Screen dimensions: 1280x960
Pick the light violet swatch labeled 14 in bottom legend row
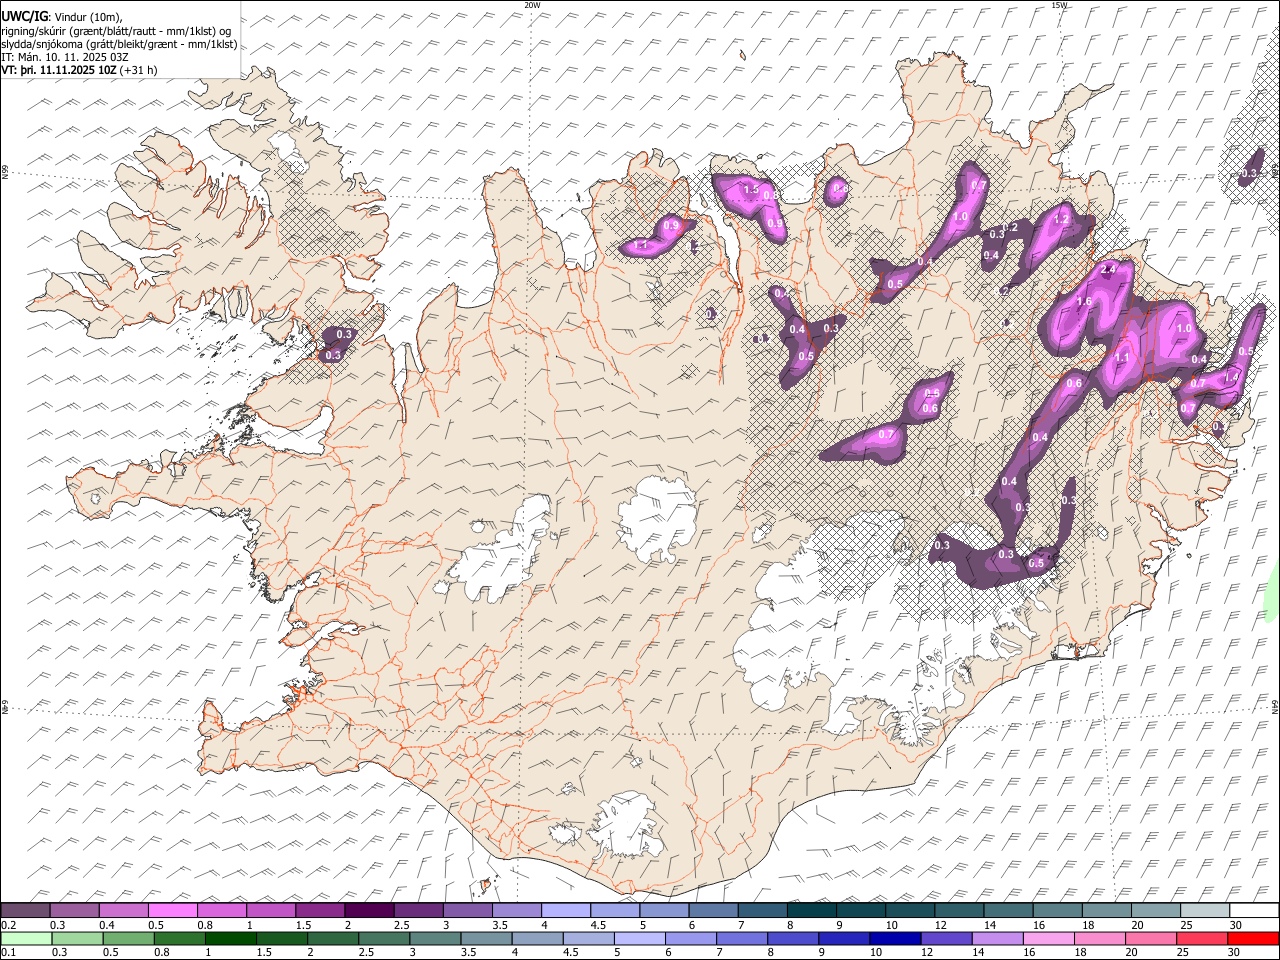tap(997, 938)
